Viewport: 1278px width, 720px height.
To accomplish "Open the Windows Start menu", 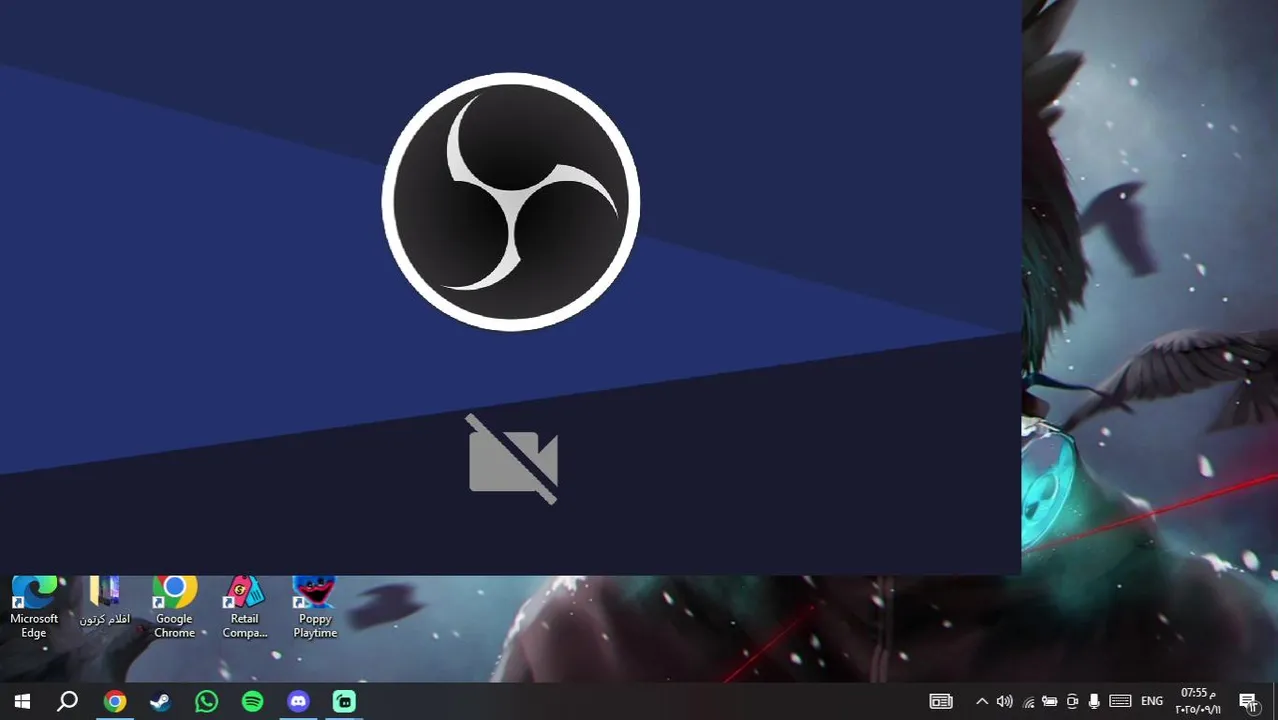I will tap(22, 701).
